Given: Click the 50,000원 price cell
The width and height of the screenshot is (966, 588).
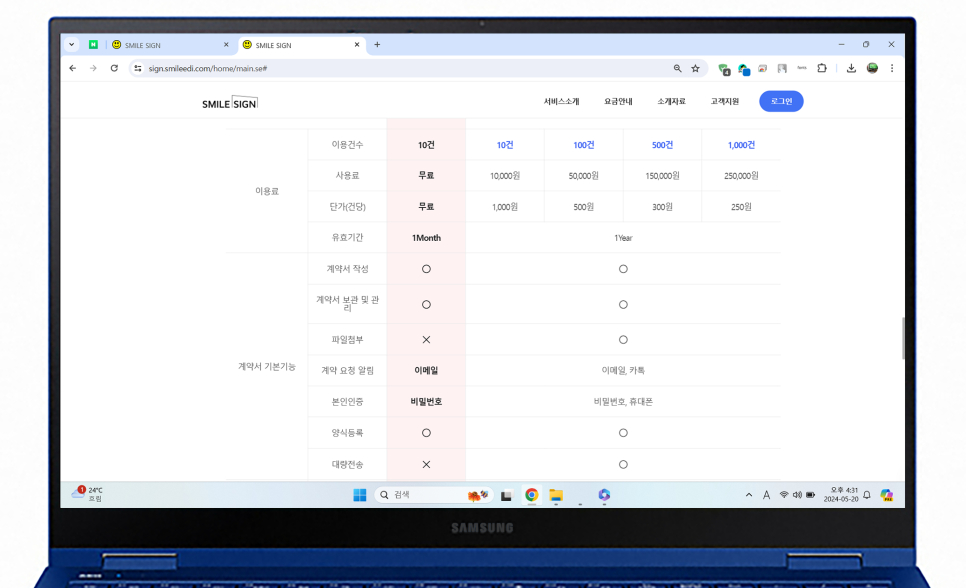Looking at the screenshot, I should (583, 176).
